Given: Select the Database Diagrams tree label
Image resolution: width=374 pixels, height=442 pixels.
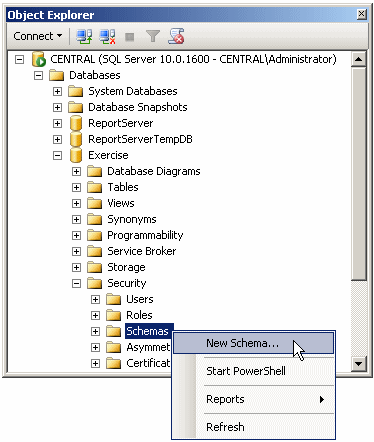Looking at the screenshot, I should (x=154, y=171).
